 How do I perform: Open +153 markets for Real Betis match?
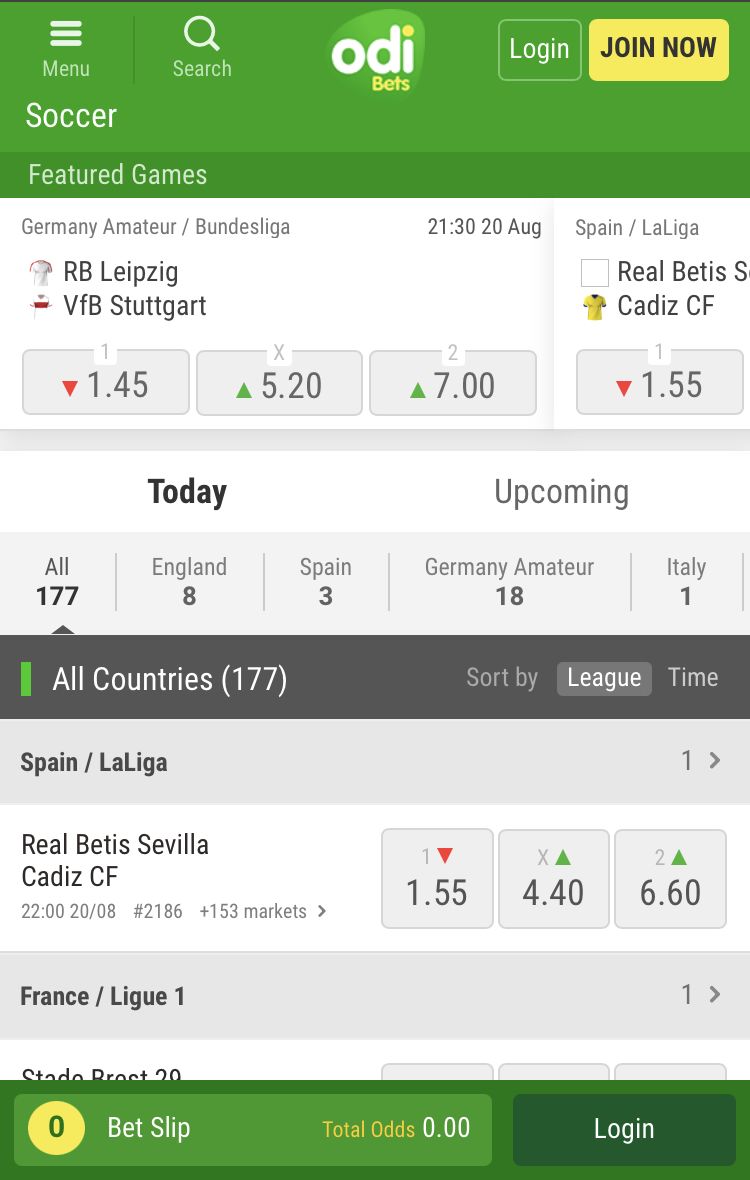(263, 911)
